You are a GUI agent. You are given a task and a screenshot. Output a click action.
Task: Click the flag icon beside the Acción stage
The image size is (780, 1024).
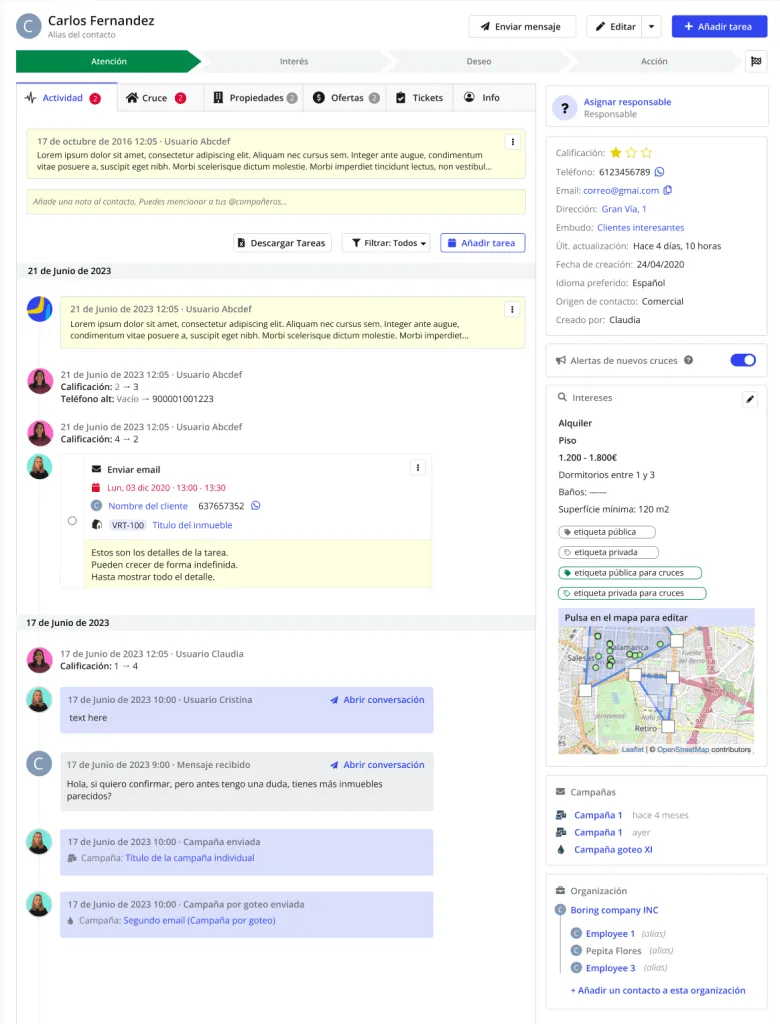pos(756,61)
